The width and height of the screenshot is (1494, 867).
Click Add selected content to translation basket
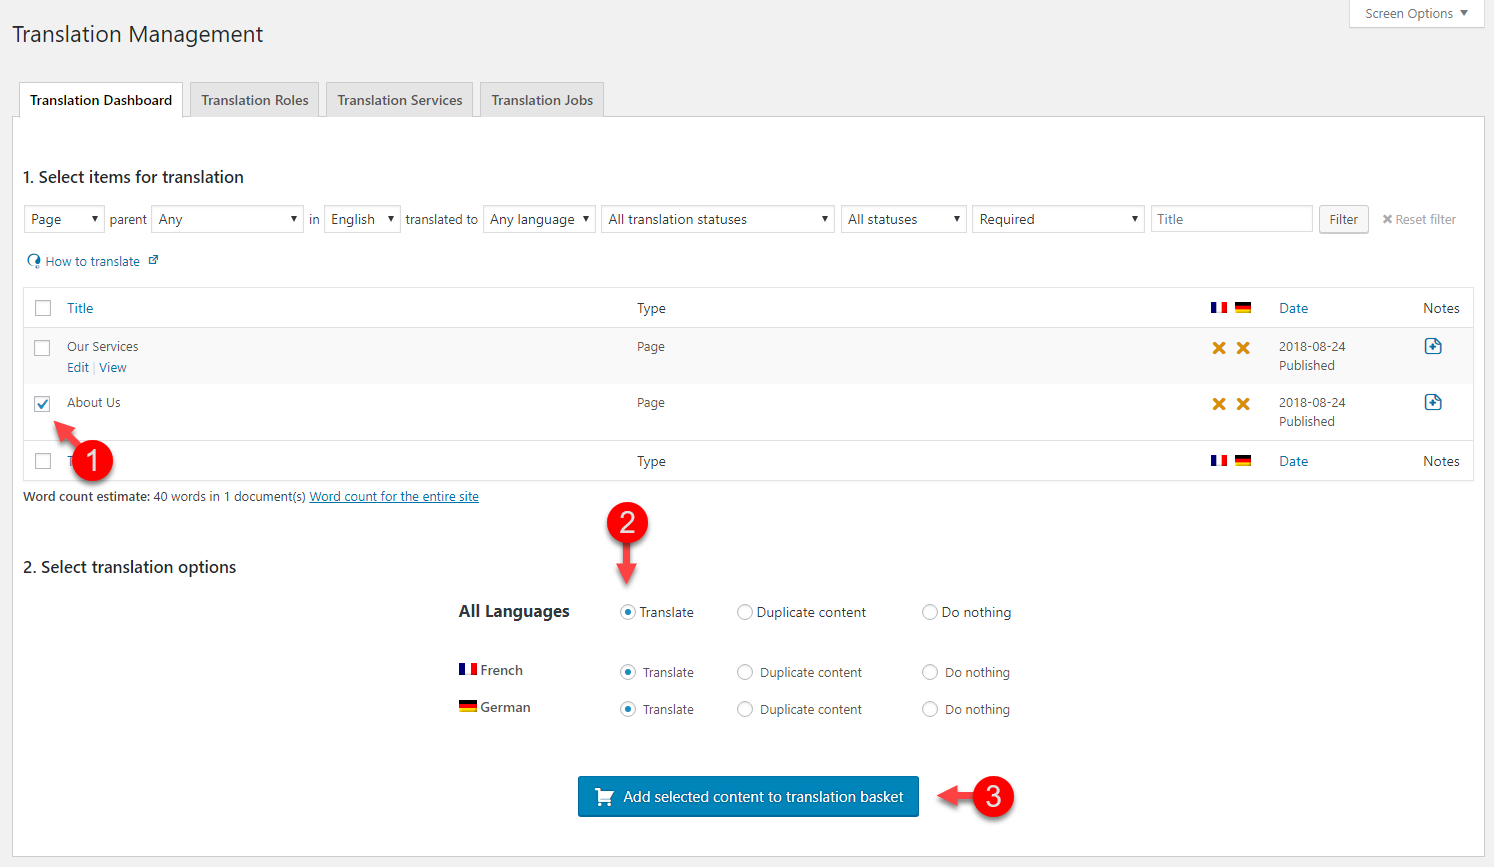(x=748, y=797)
